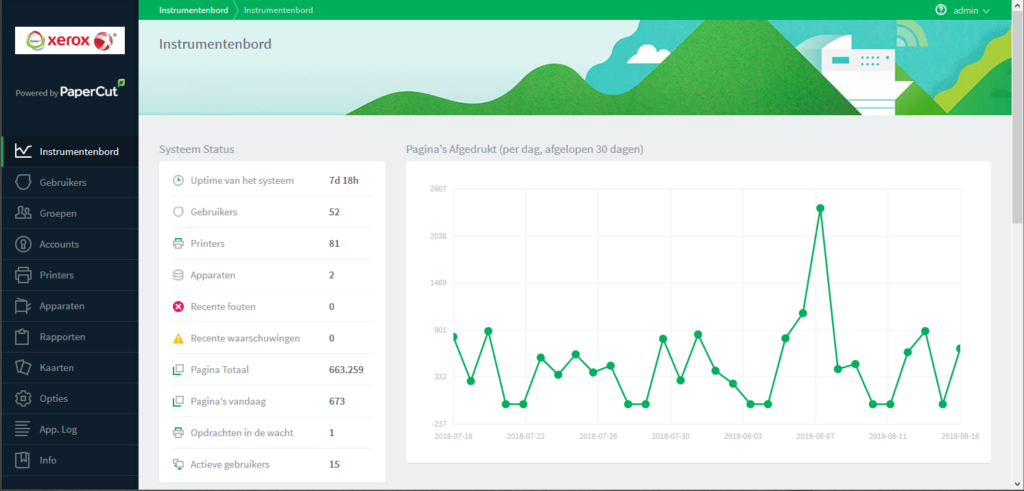1024x491 pixels.
Task: Click the Groepen people icon in sidebar
Action: point(24,213)
